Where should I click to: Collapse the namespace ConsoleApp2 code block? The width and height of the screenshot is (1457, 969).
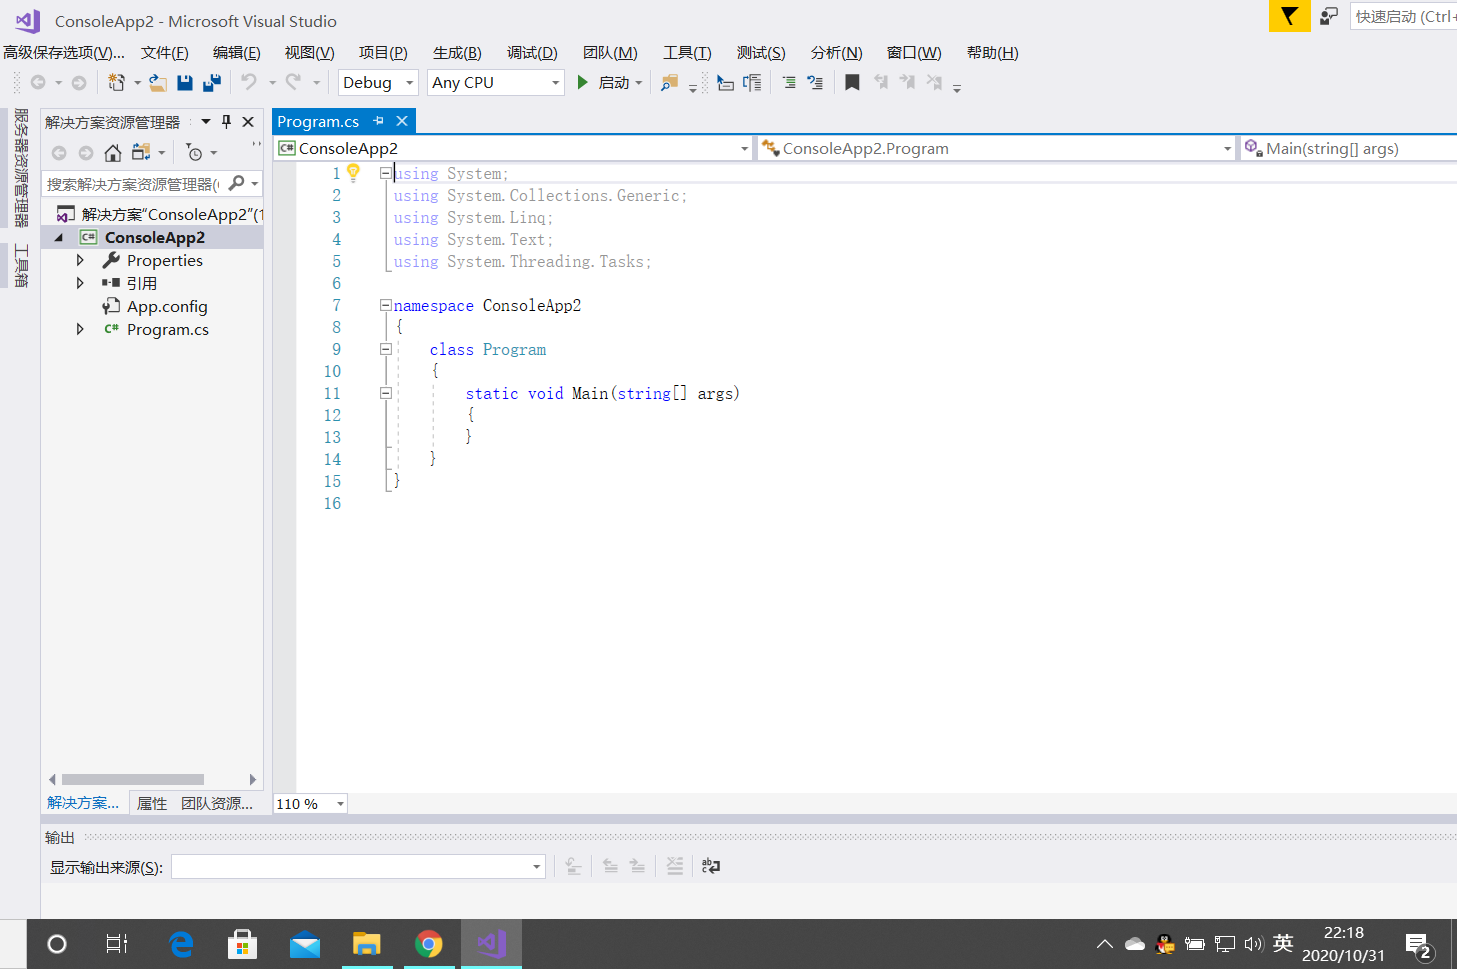(x=385, y=305)
